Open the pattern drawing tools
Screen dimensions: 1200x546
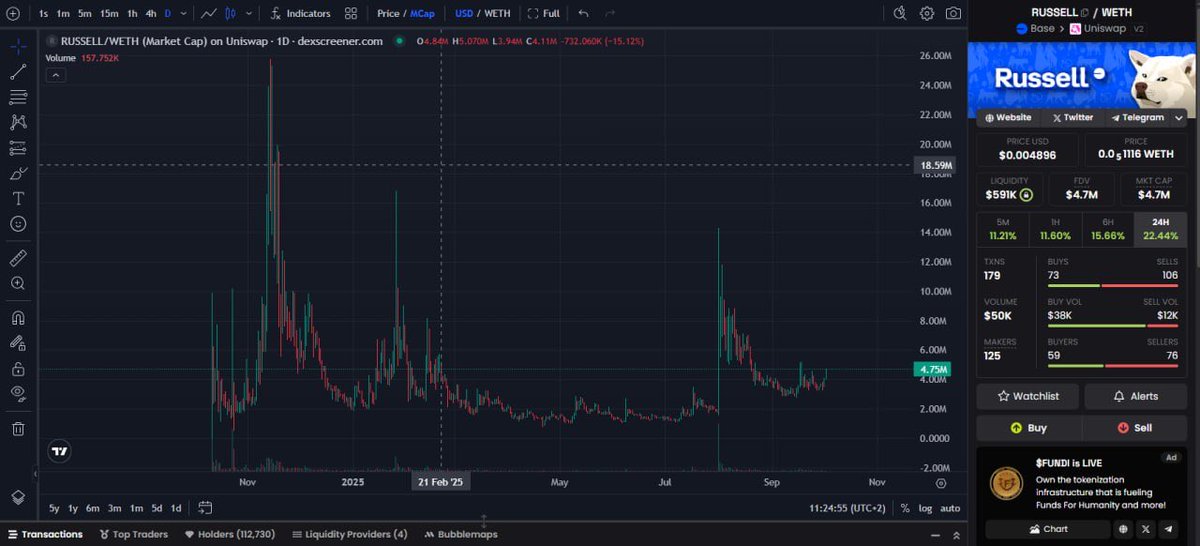(x=18, y=122)
